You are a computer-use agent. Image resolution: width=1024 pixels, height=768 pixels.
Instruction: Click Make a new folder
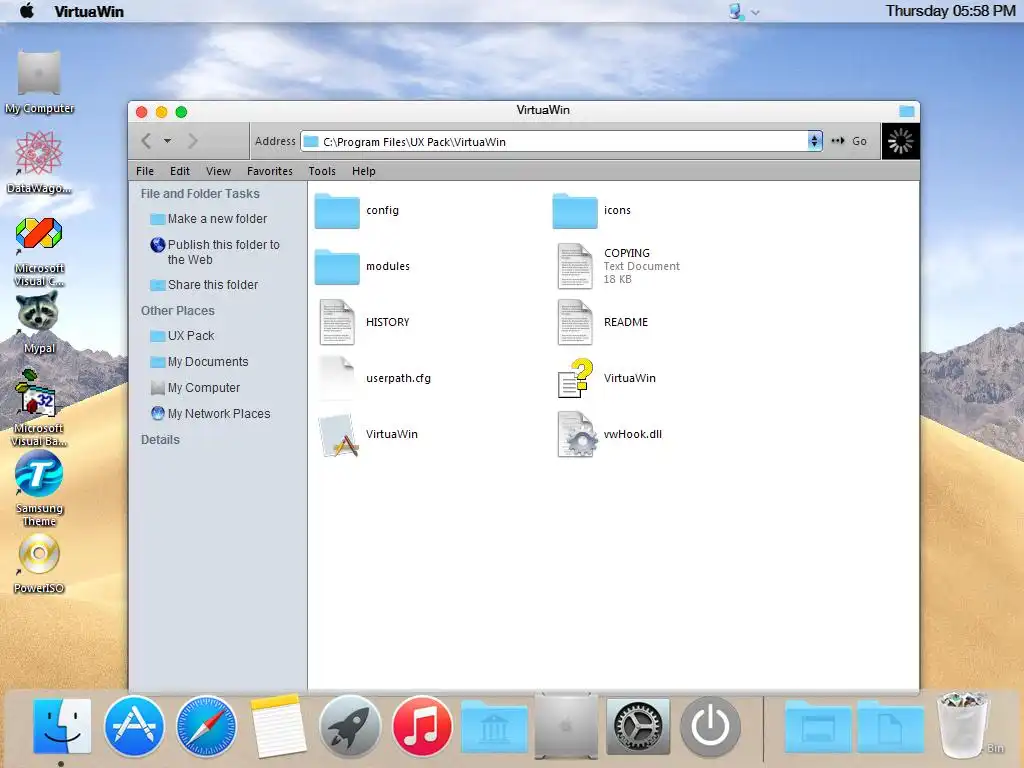point(208,219)
